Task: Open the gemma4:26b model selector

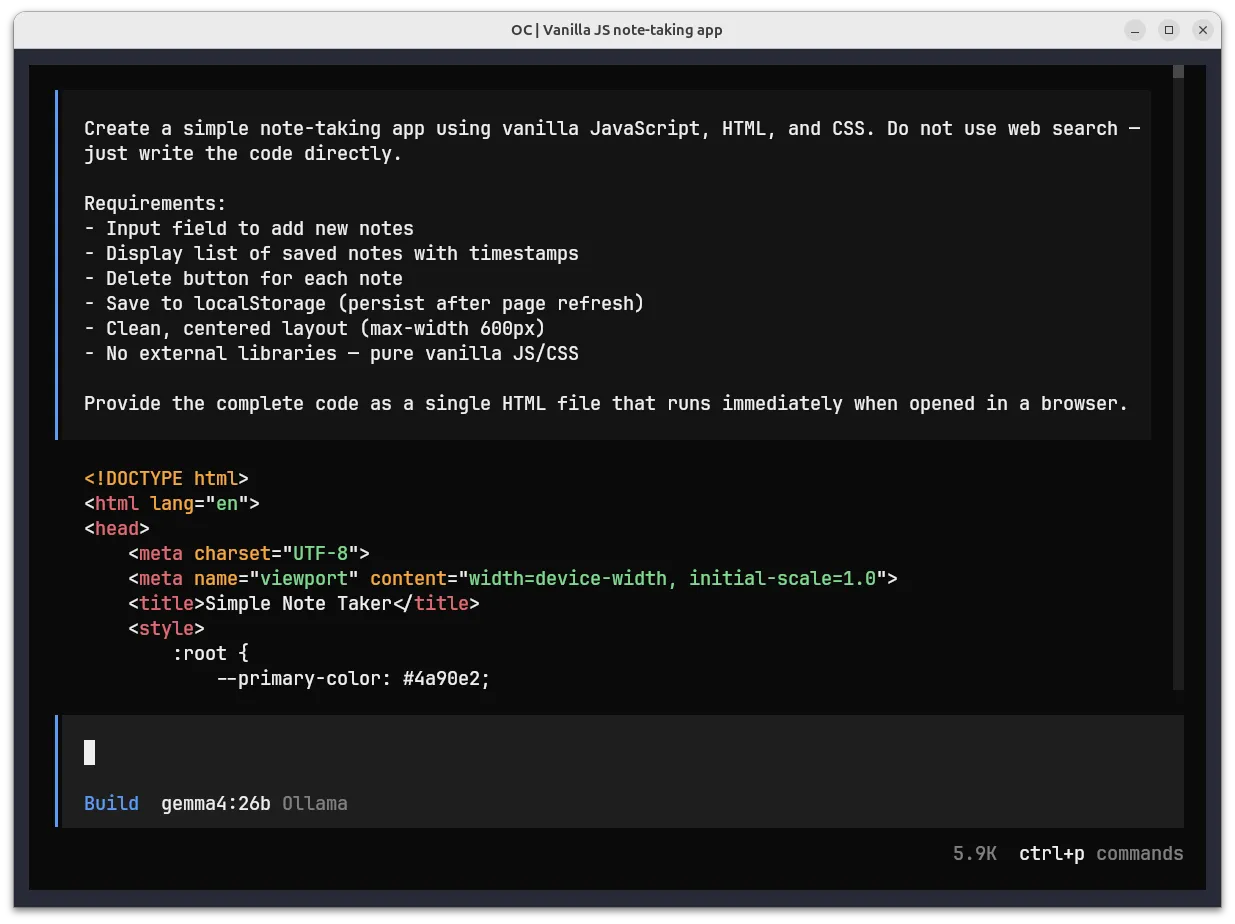Action: (216, 803)
